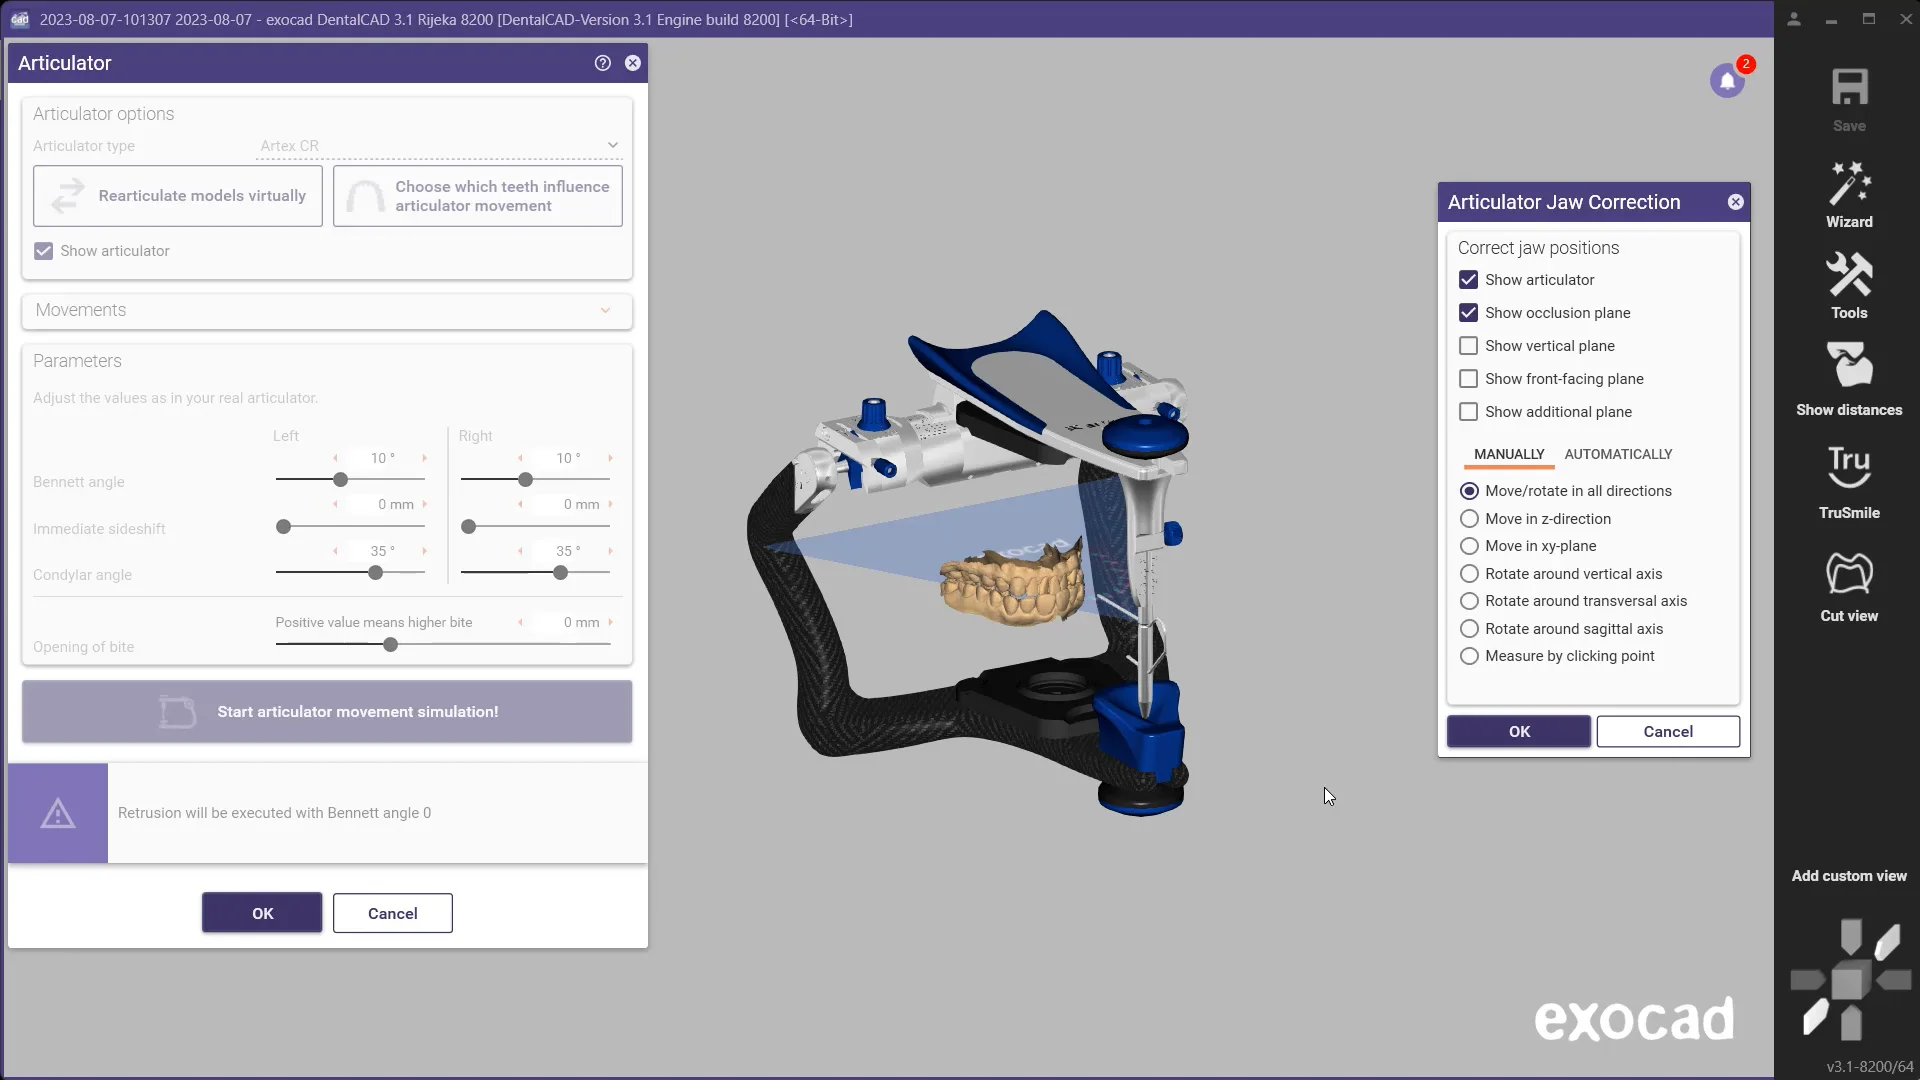Click Right Bennett angle slider handle
1920x1080 pixels.
tap(525, 480)
